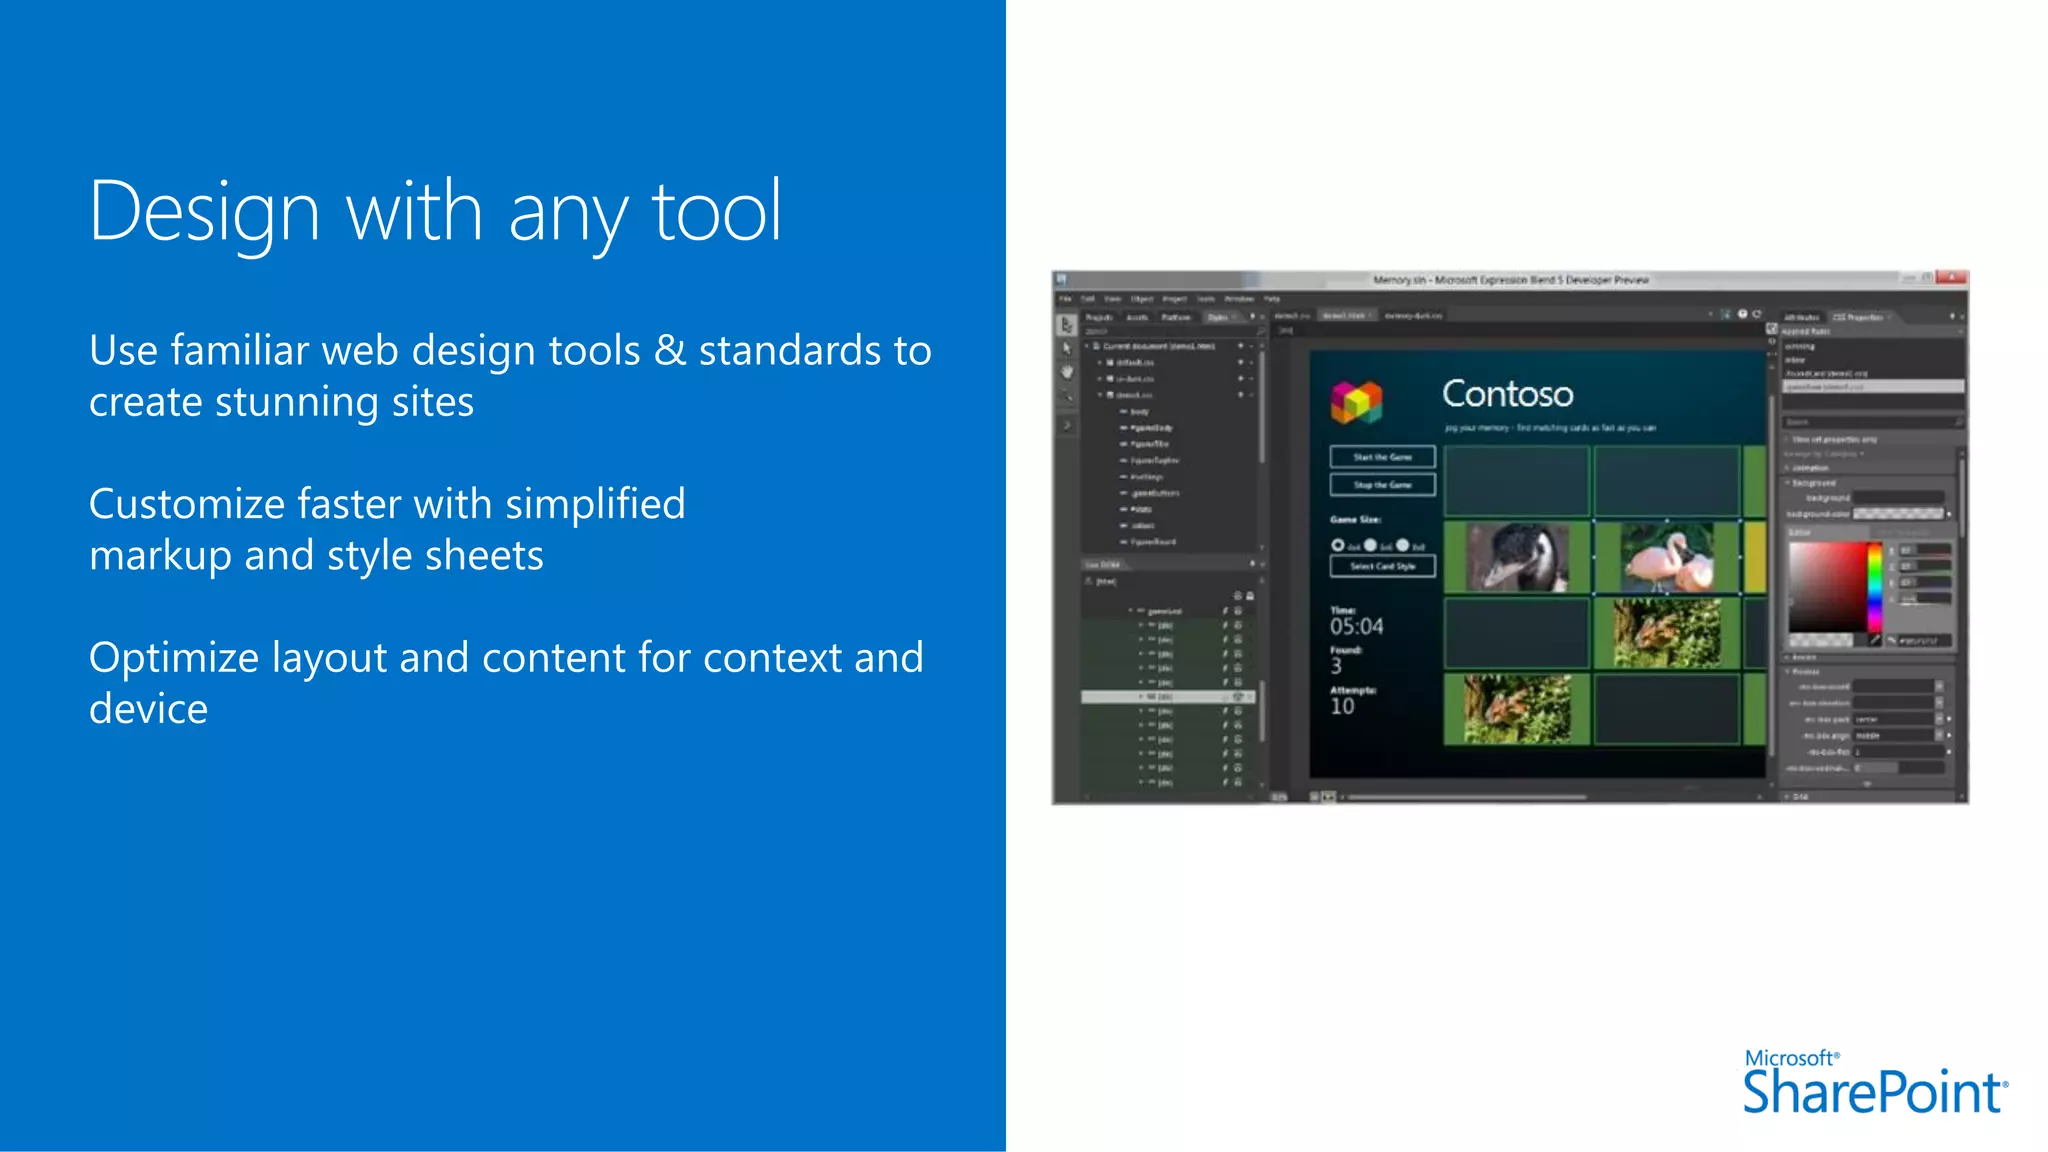Click the help icon above the design canvas
Image resolution: width=2048 pixels, height=1152 pixels.
click(x=1742, y=315)
